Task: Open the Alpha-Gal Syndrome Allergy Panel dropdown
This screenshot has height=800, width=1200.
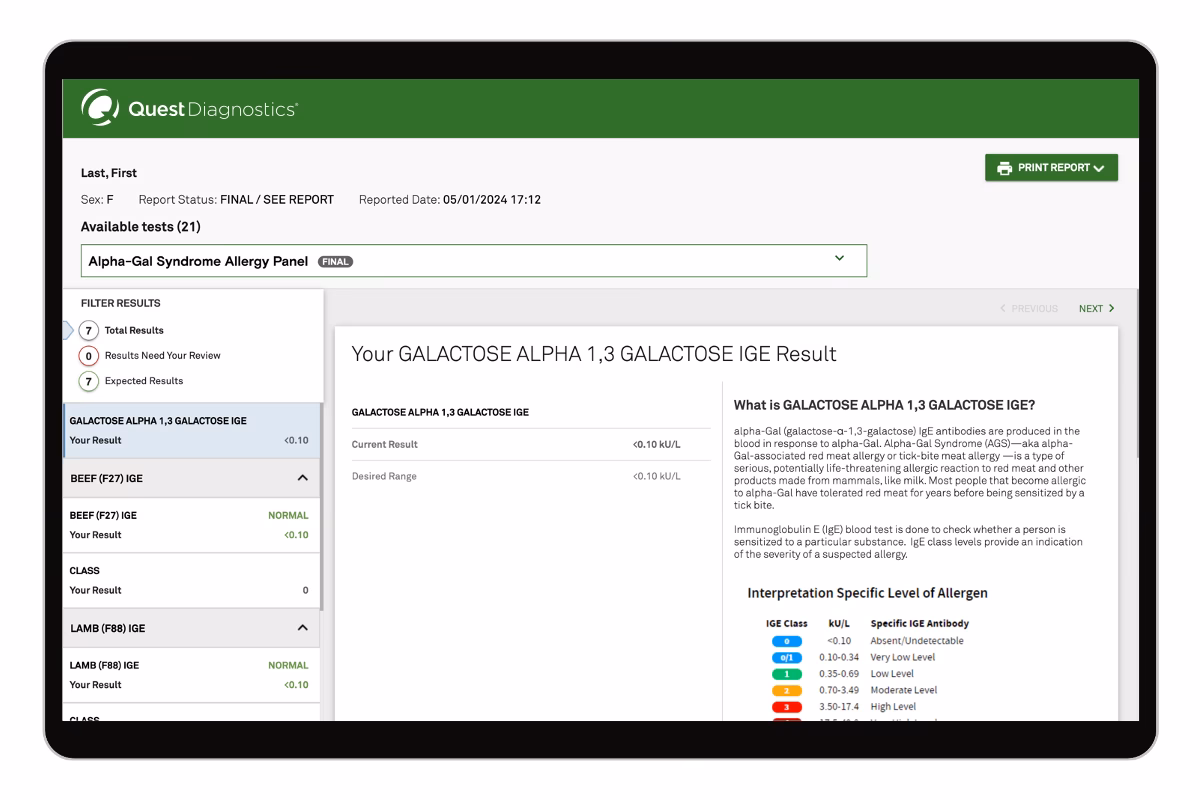Action: pos(473,261)
